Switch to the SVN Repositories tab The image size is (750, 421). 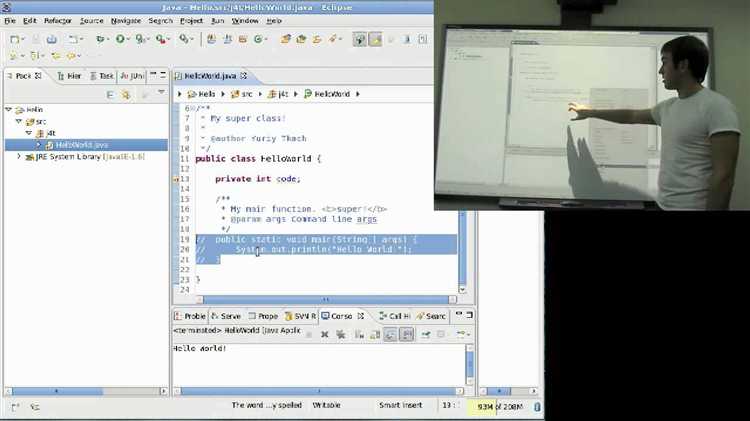[x=300, y=316]
